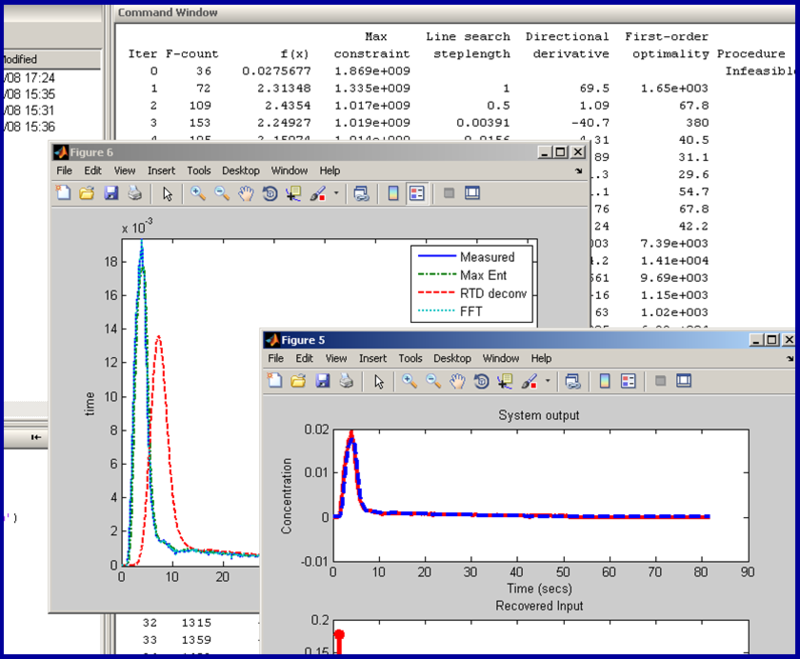Open Edit menu in Figure 5
This screenshot has width=800, height=659.
[305, 358]
